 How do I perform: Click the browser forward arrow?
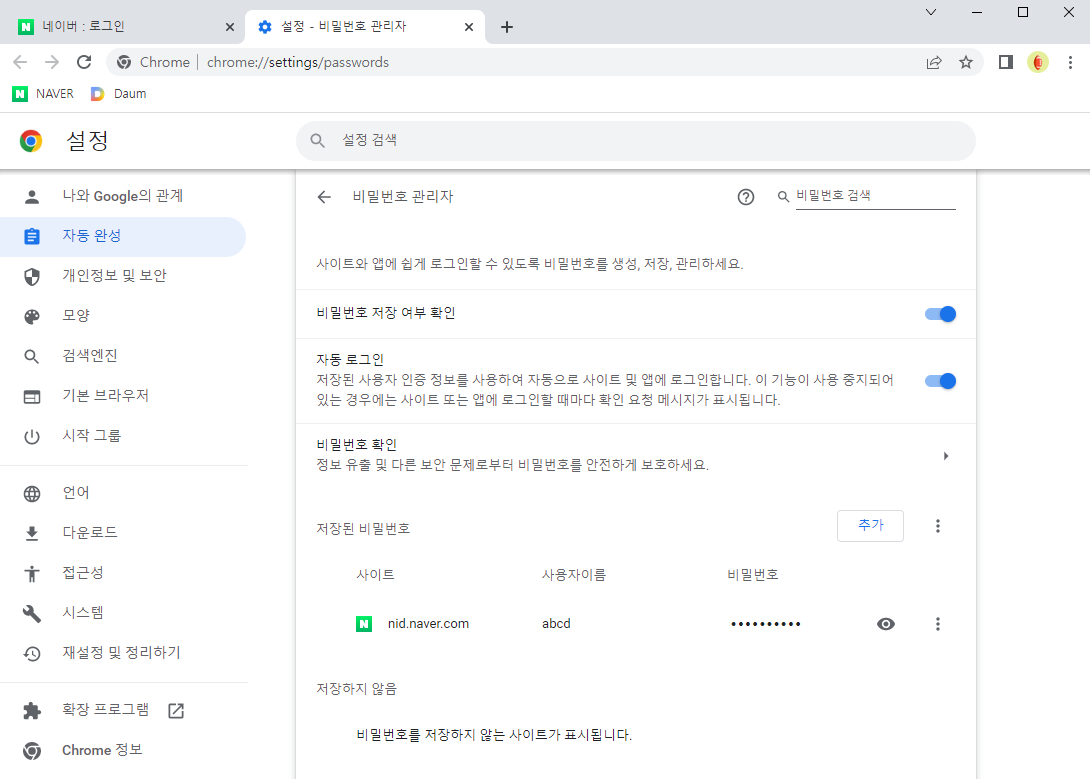coord(52,63)
